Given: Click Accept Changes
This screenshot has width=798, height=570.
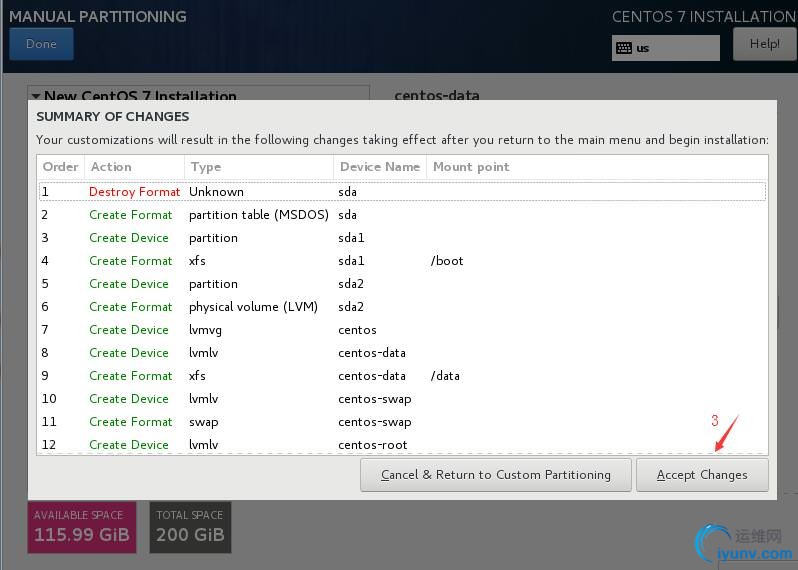Looking at the screenshot, I should (x=702, y=475).
